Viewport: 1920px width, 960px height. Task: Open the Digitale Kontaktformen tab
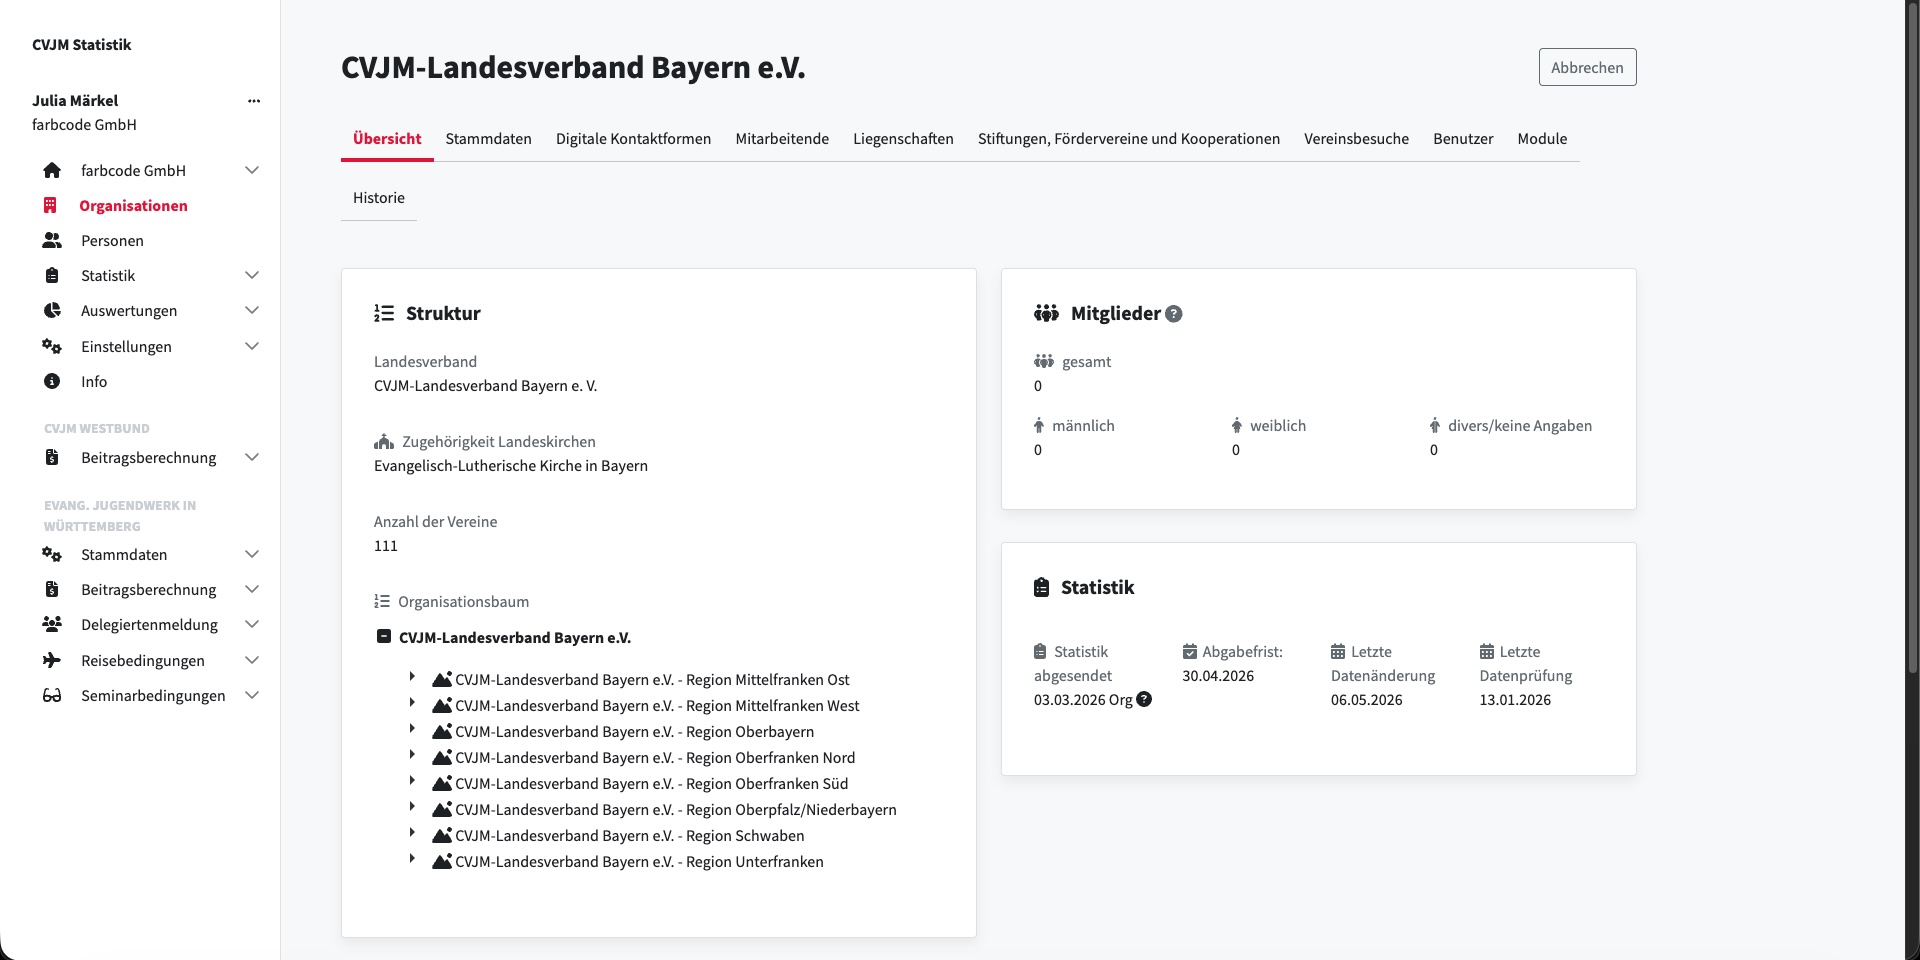click(x=633, y=139)
